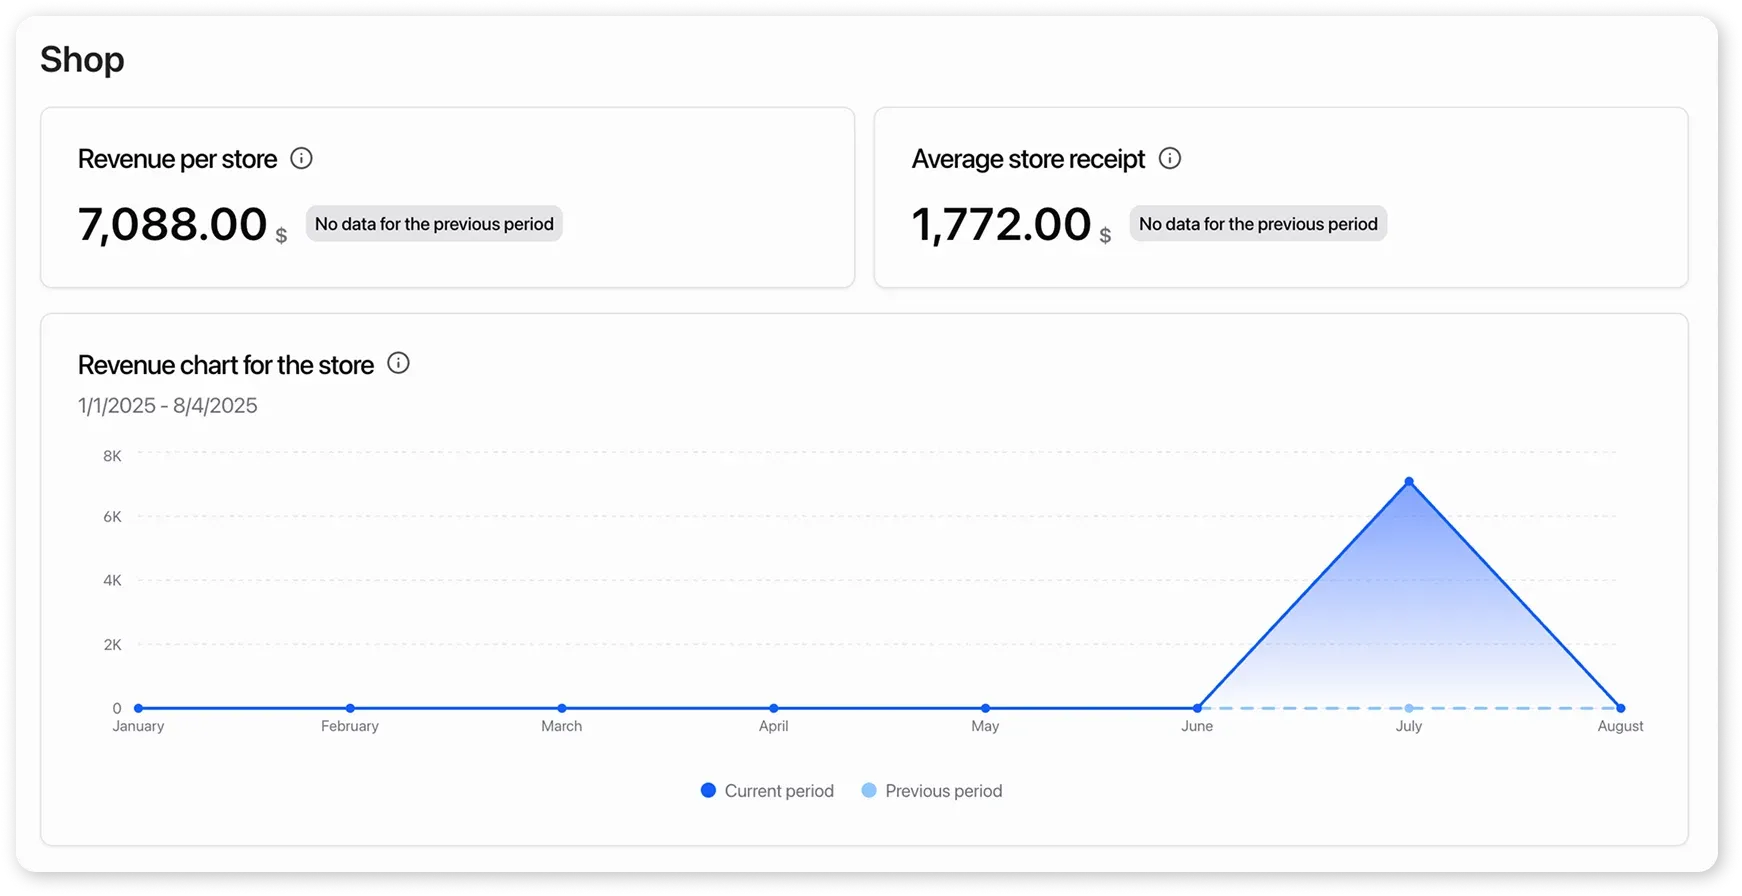The height and width of the screenshot is (896, 1742).
Task: Select the peak data point at July
Action: coord(1409,481)
